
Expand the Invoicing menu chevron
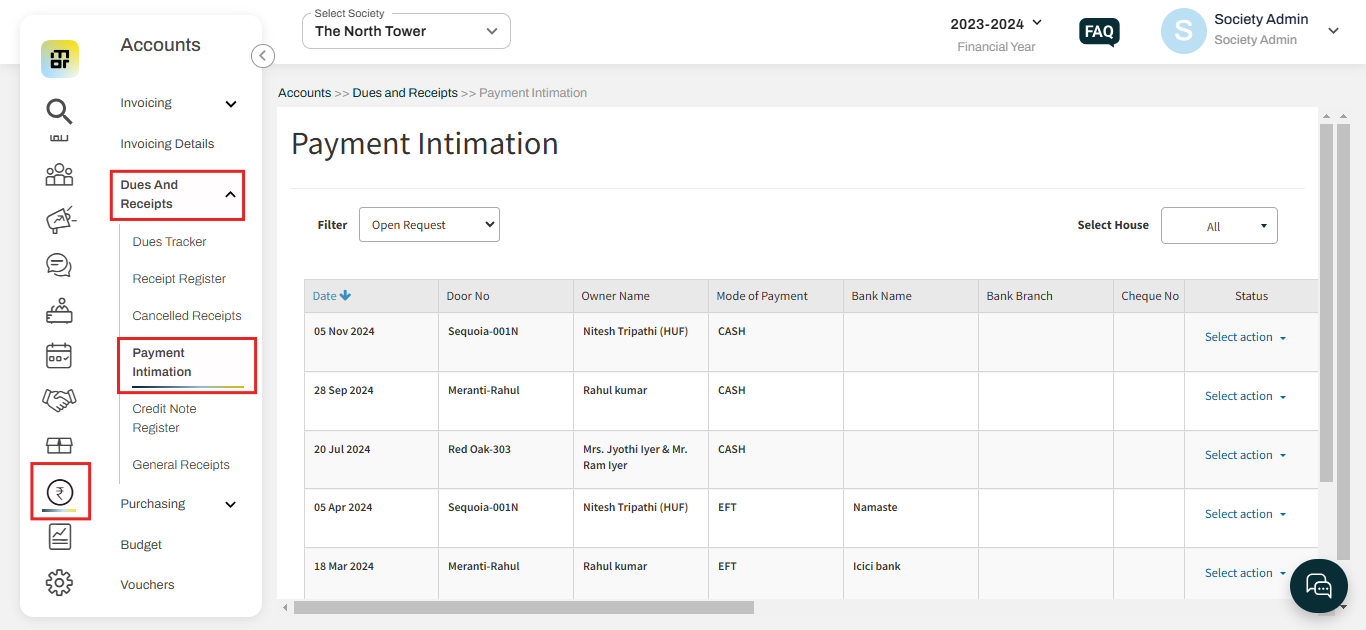231,103
